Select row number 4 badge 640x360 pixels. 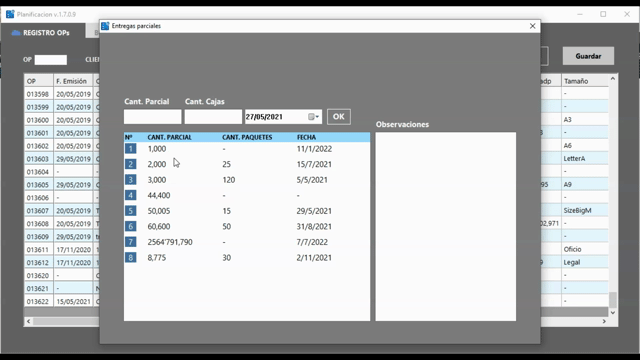pyautogui.click(x=131, y=195)
